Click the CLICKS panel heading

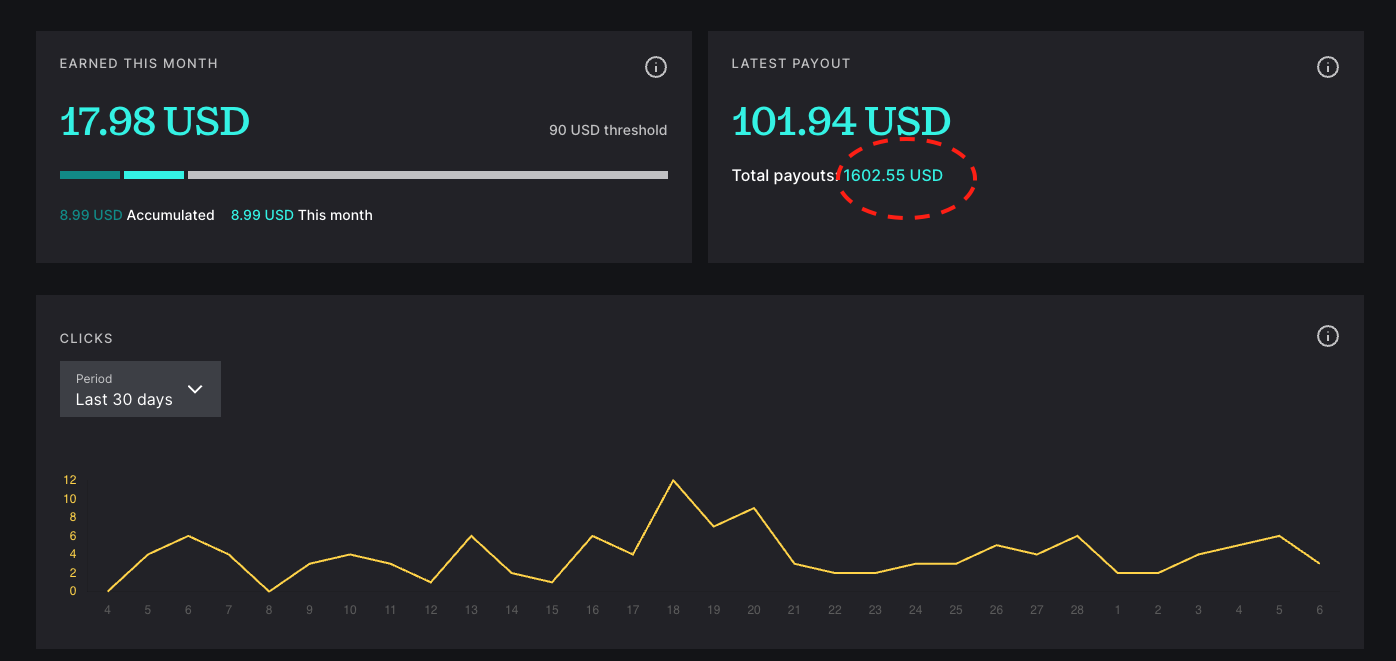coord(86,339)
